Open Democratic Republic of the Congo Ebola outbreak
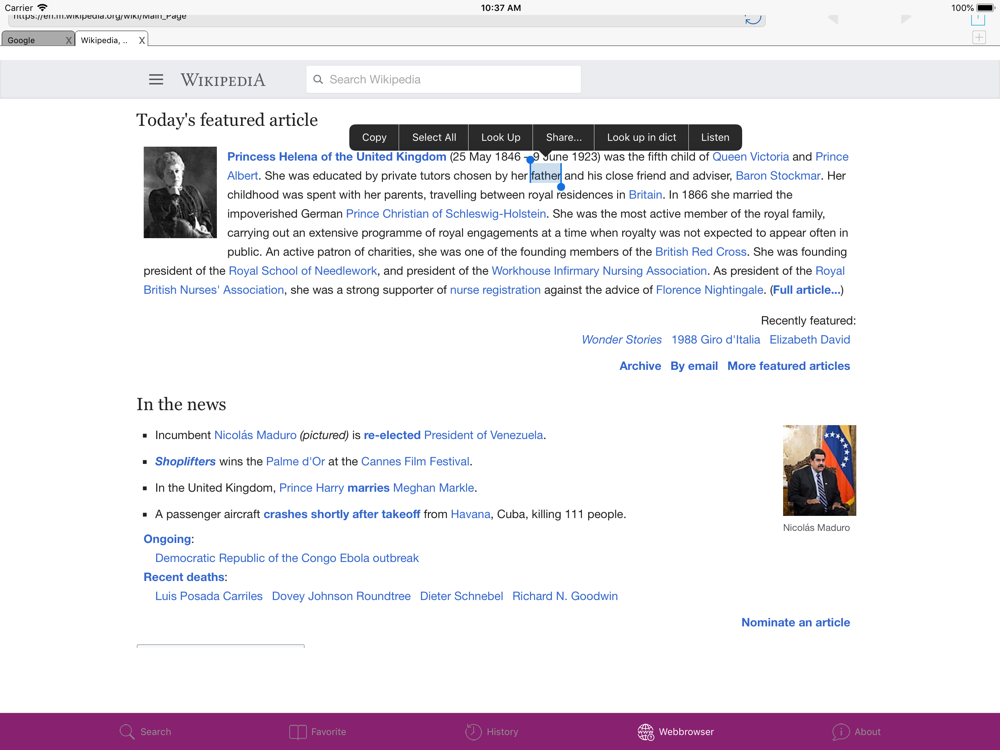The height and width of the screenshot is (750, 1000). tap(287, 559)
